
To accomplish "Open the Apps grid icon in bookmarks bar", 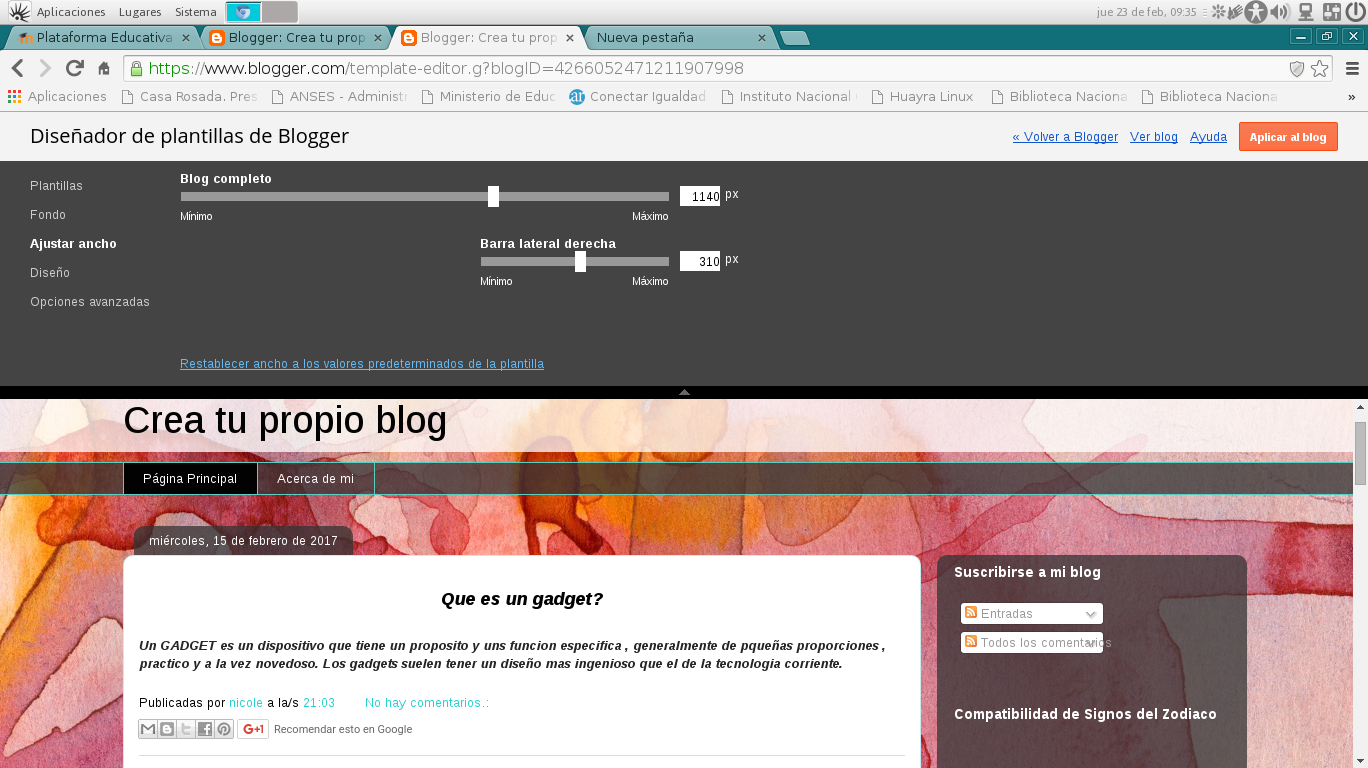I will 14,96.
